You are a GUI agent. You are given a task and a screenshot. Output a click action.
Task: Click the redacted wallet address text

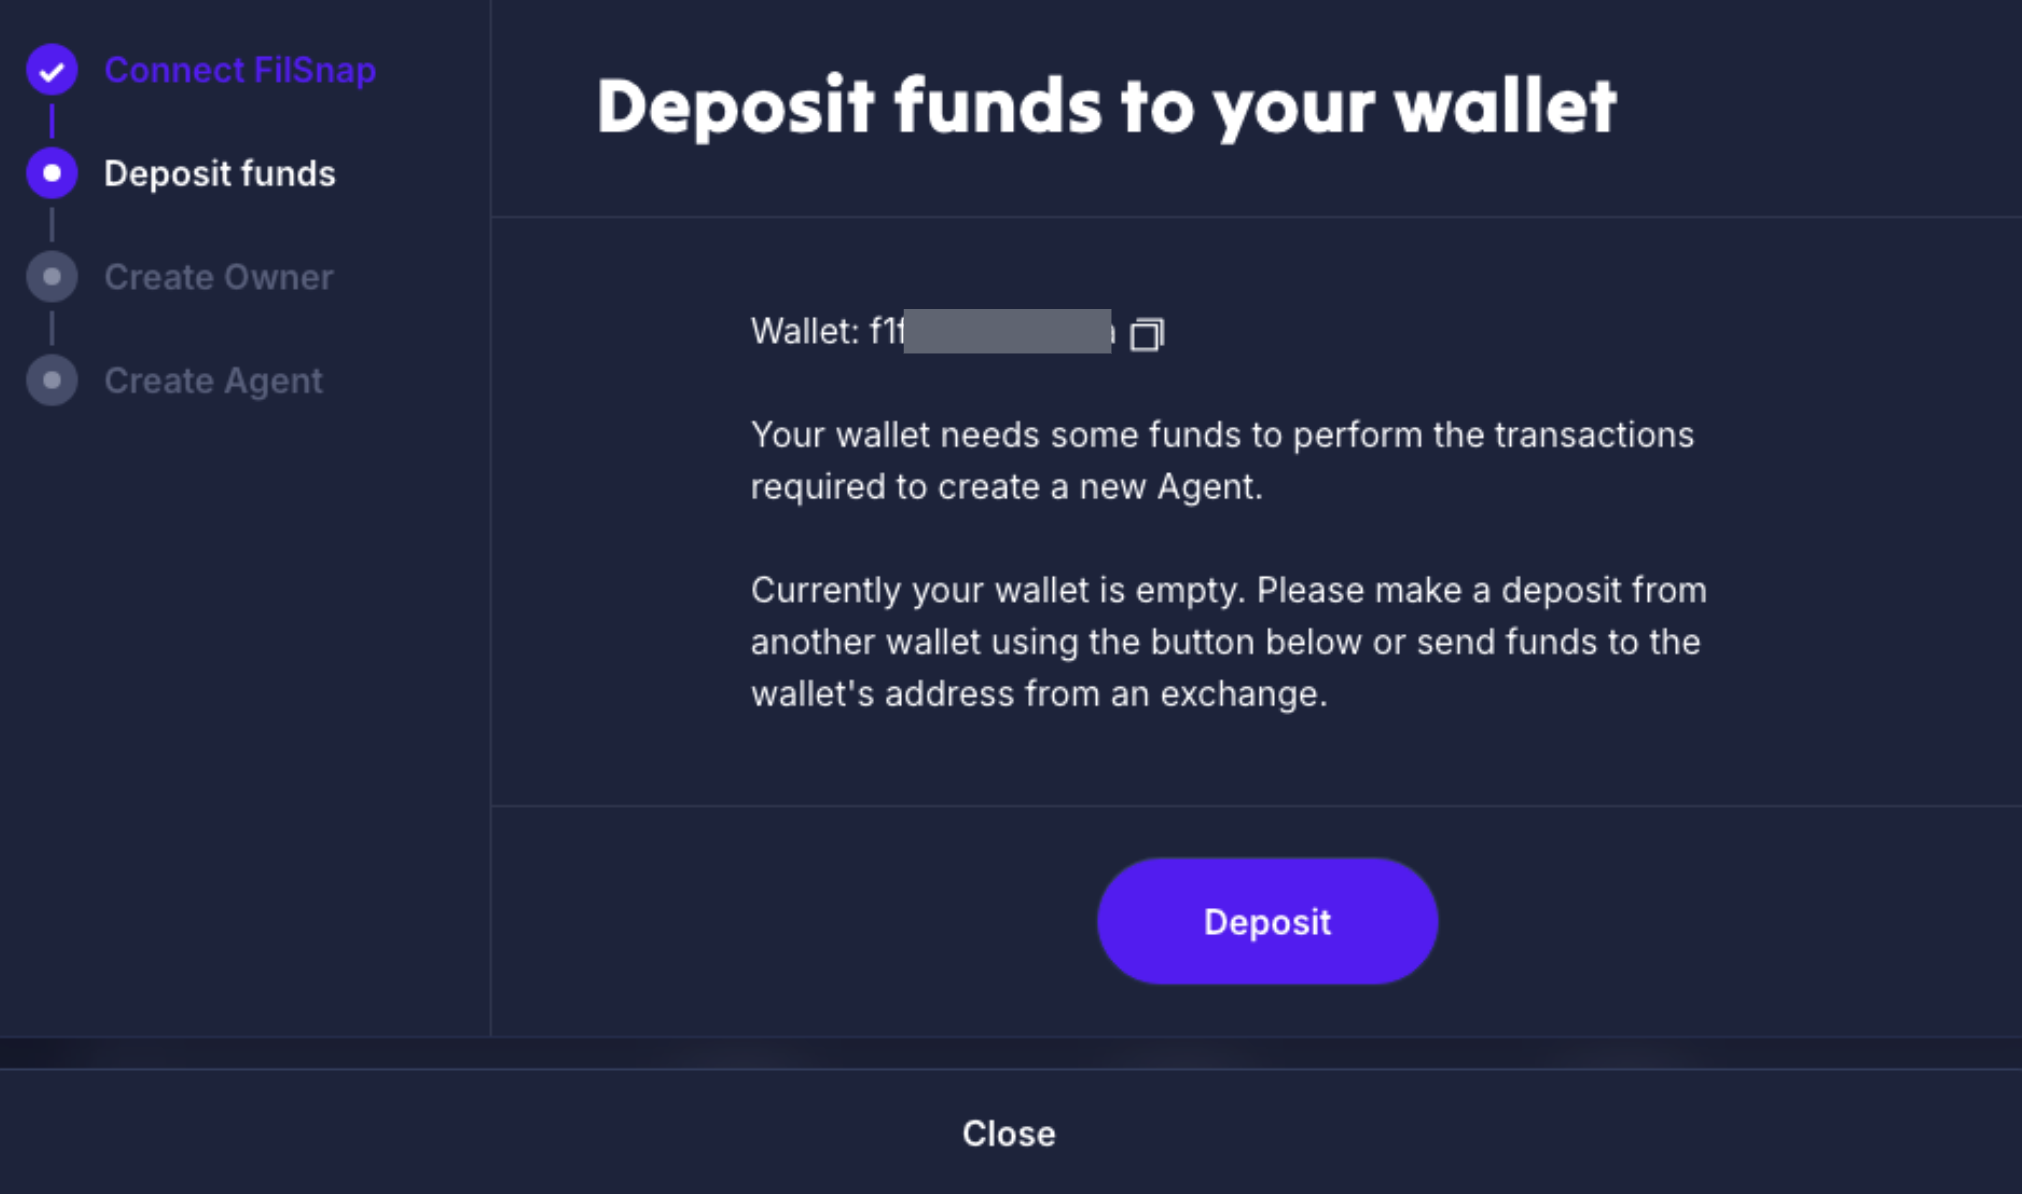(1006, 331)
